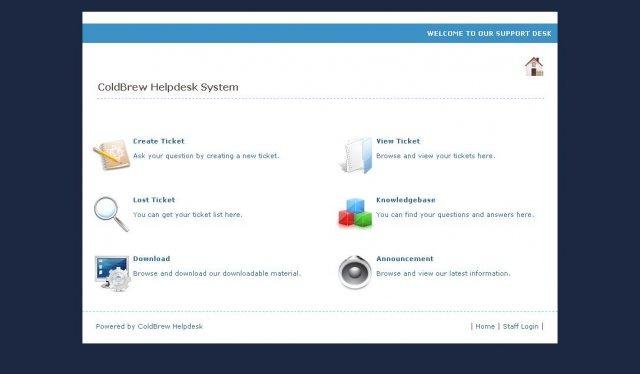Follow the View Ticket link
The image size is (640, 374).
click(x=398, y=141)
